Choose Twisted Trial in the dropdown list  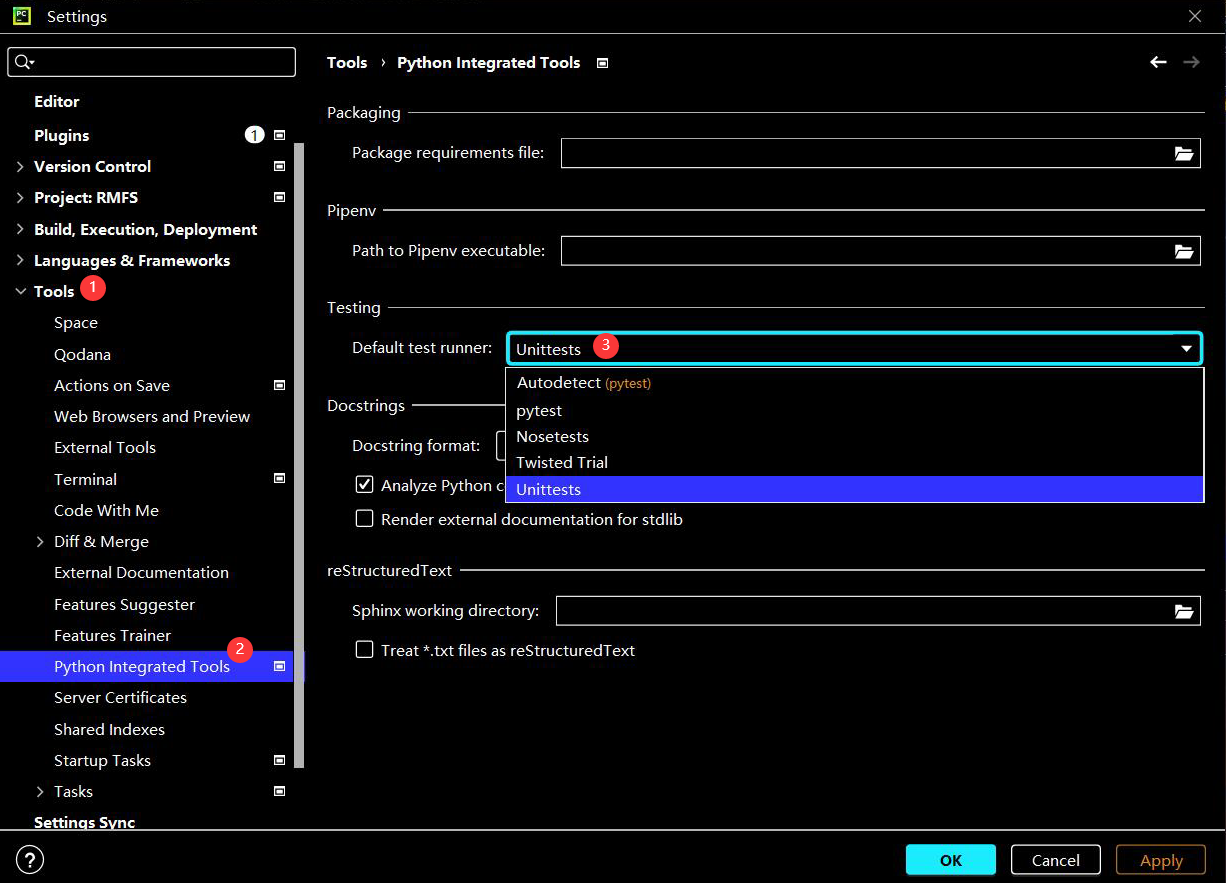[x=562, y=463]
